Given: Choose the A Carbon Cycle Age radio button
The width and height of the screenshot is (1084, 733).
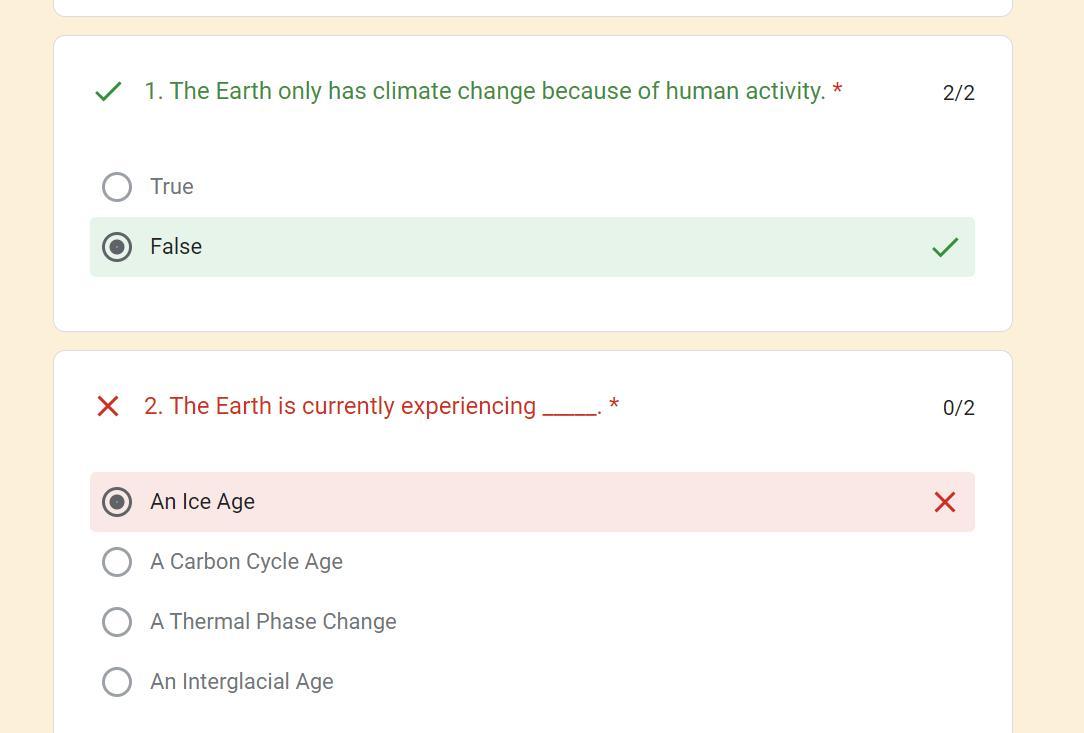Looking at the screenshot, I should click(x=117, y=562).
